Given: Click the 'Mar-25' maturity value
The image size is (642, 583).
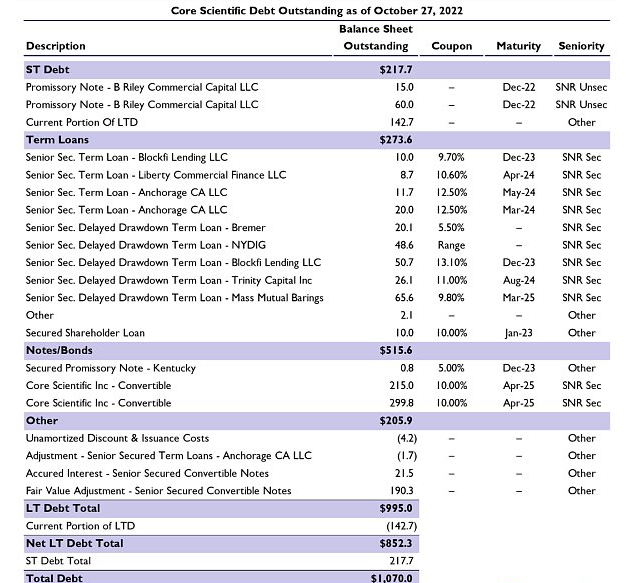Looking at the screenshot, I should pyautogui.click(x=519, y=298).
